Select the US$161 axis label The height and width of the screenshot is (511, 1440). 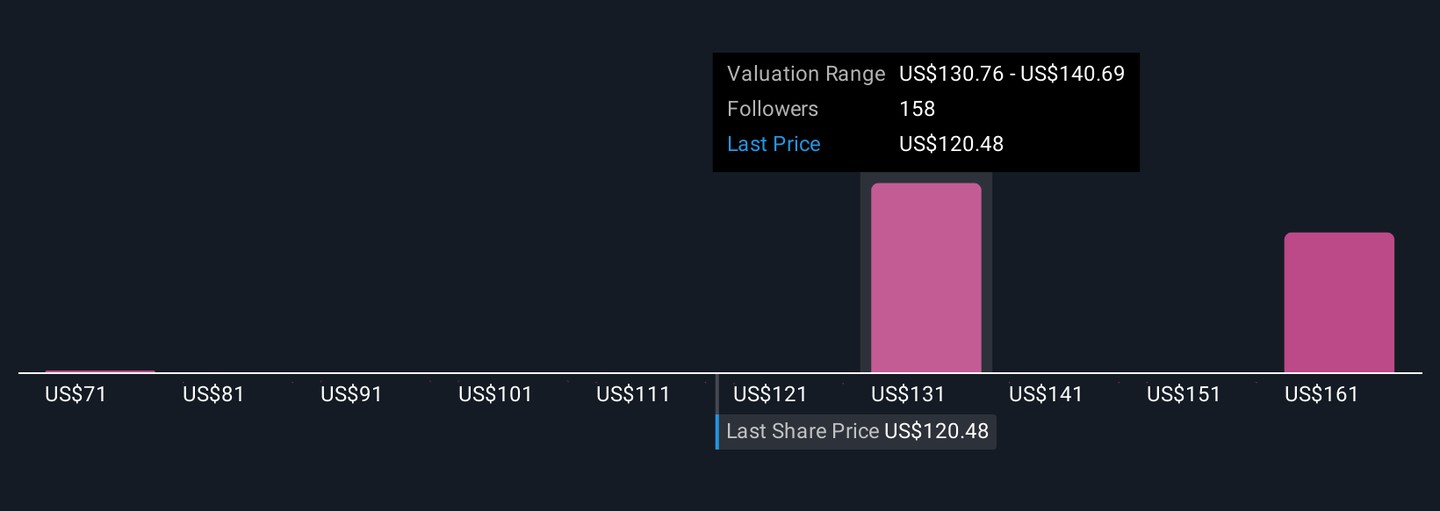point(1322,394)
